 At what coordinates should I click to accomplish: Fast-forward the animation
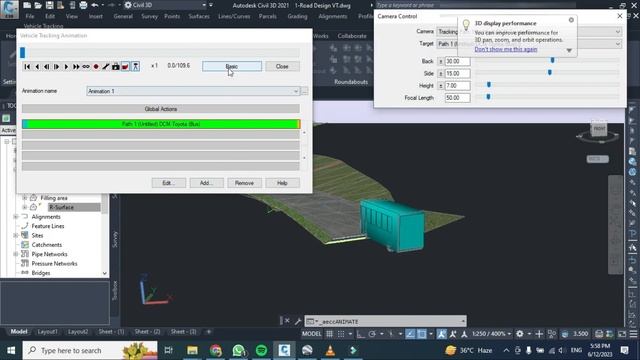click(76, 66)
